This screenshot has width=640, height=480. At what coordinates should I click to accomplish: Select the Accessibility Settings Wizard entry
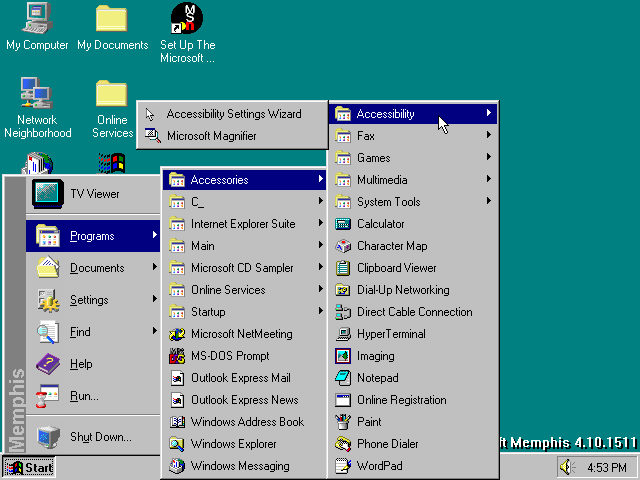click(232, 114)
